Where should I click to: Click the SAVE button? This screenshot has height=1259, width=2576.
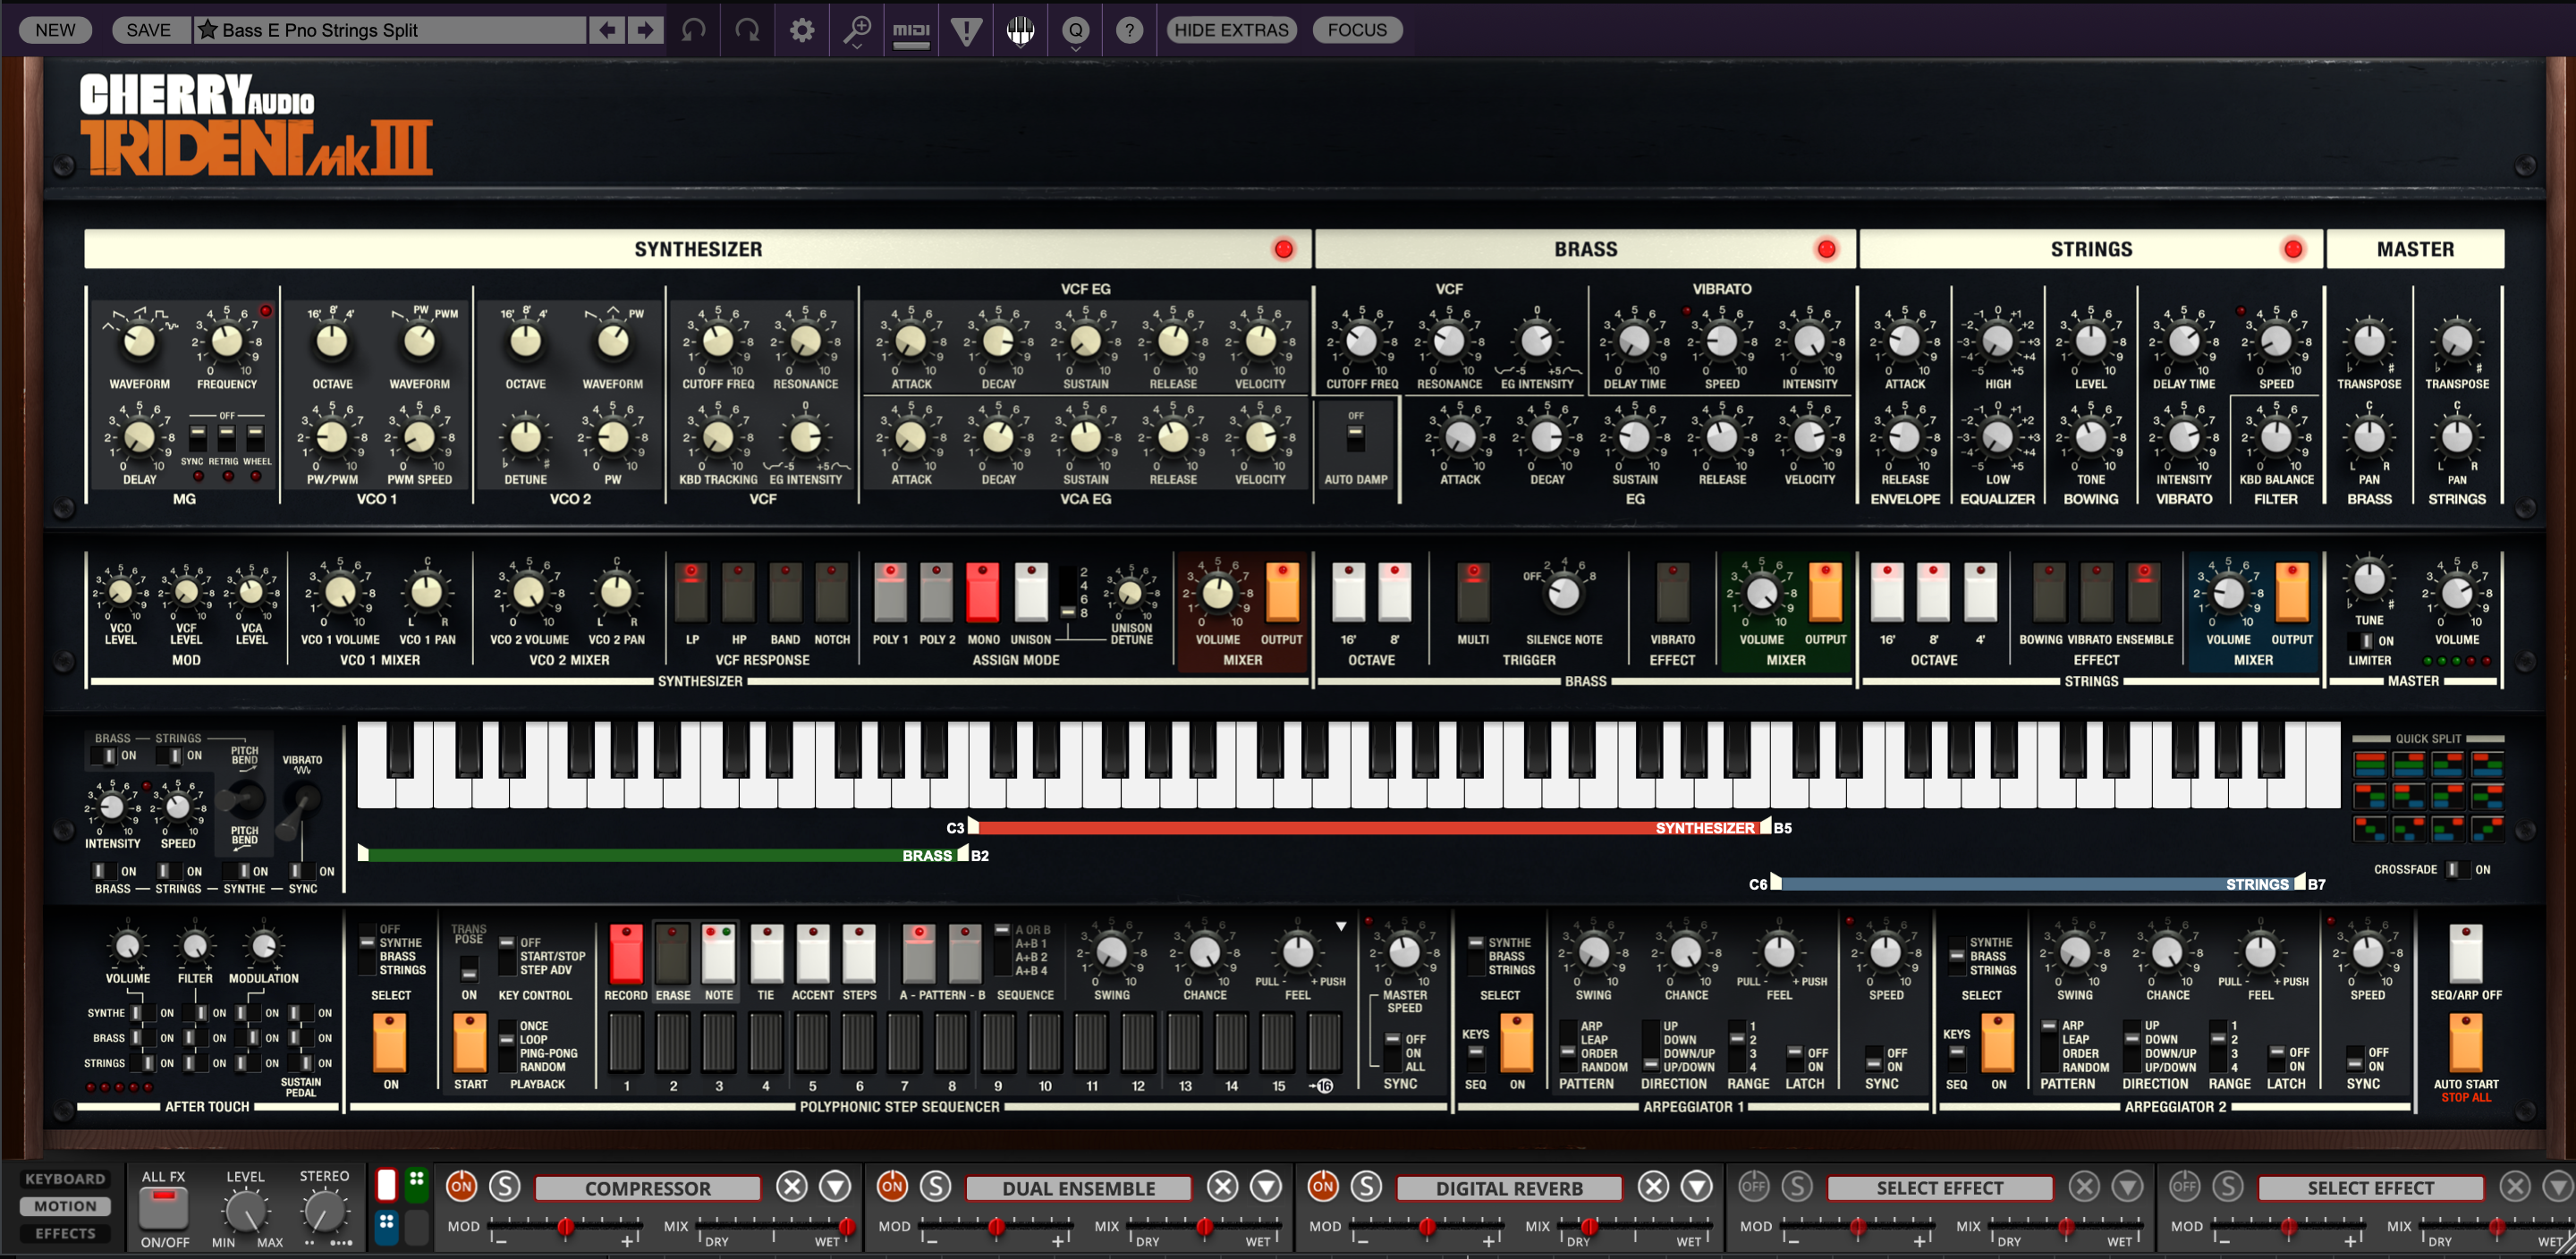[x=148, y=30]
